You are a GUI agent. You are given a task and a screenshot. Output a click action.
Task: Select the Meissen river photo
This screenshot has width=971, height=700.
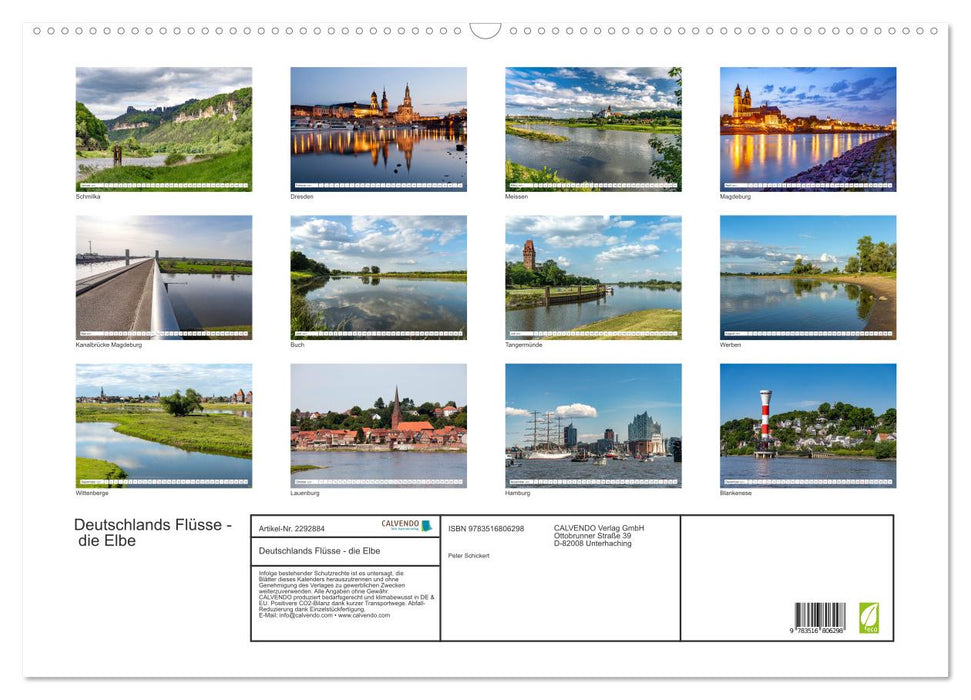tap(593, 129)
